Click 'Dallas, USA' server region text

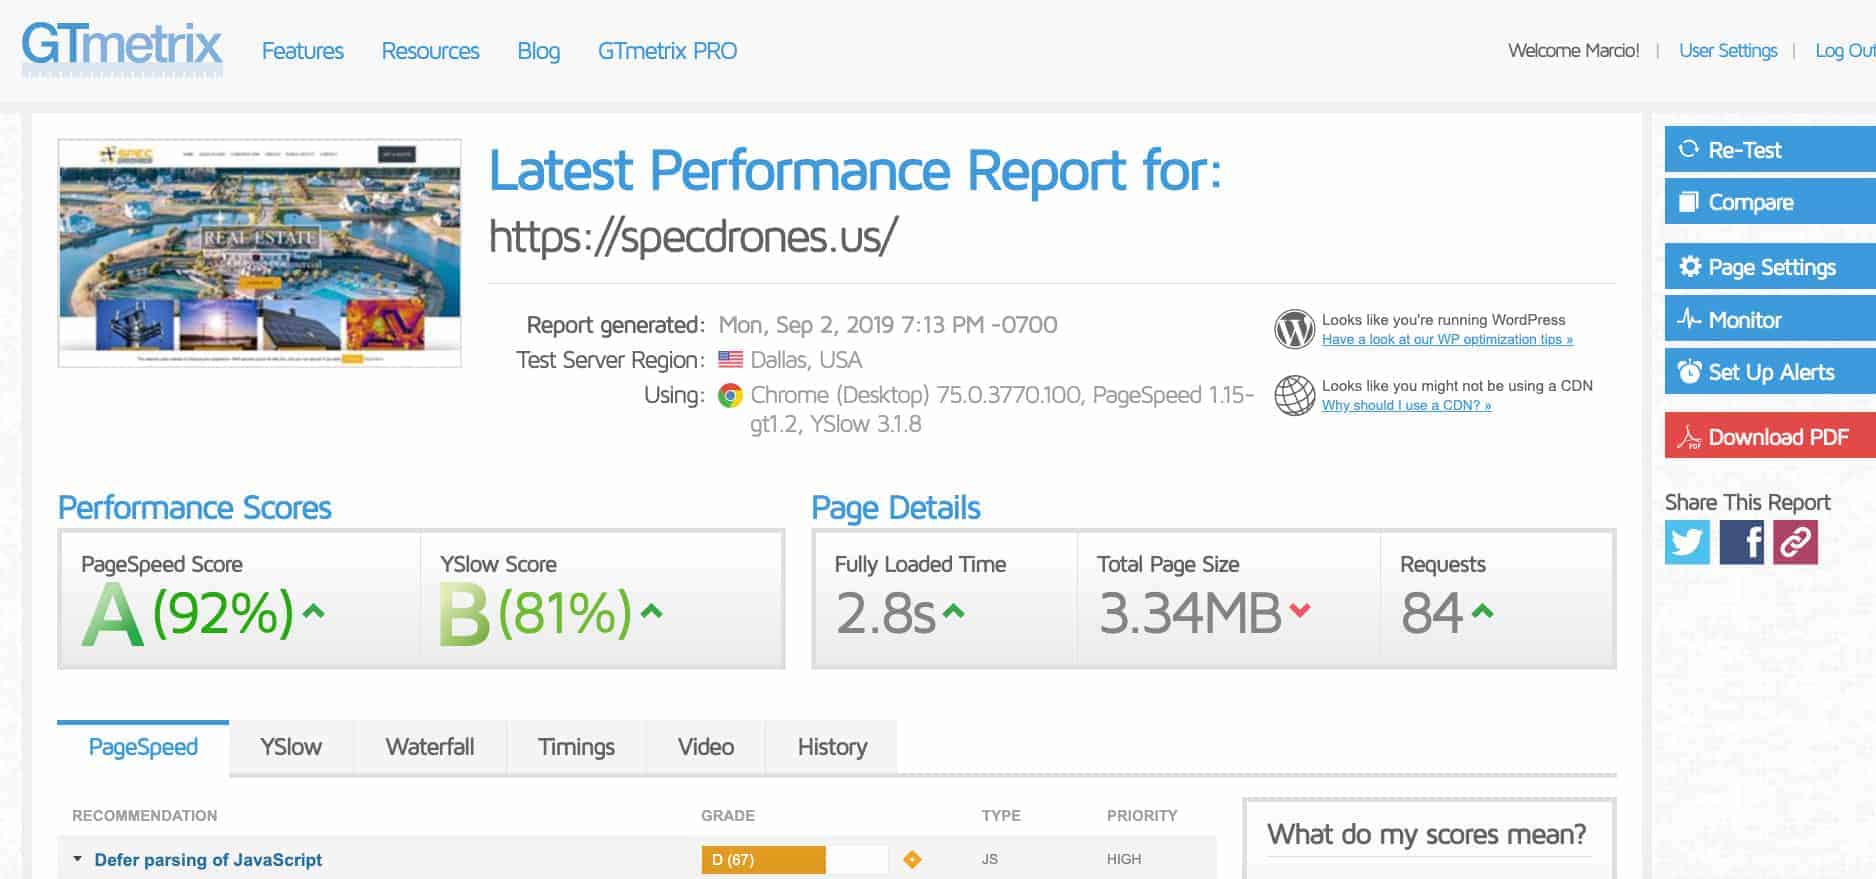[x=806, y=360]
